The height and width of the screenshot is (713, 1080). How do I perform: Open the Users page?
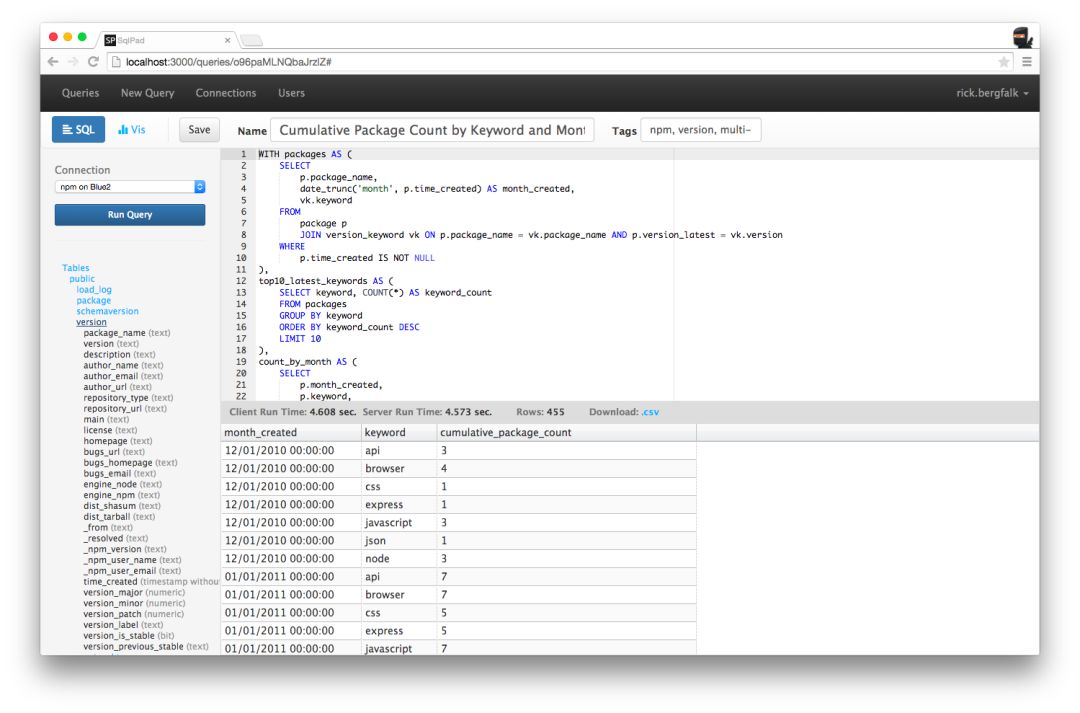[291, 93]
